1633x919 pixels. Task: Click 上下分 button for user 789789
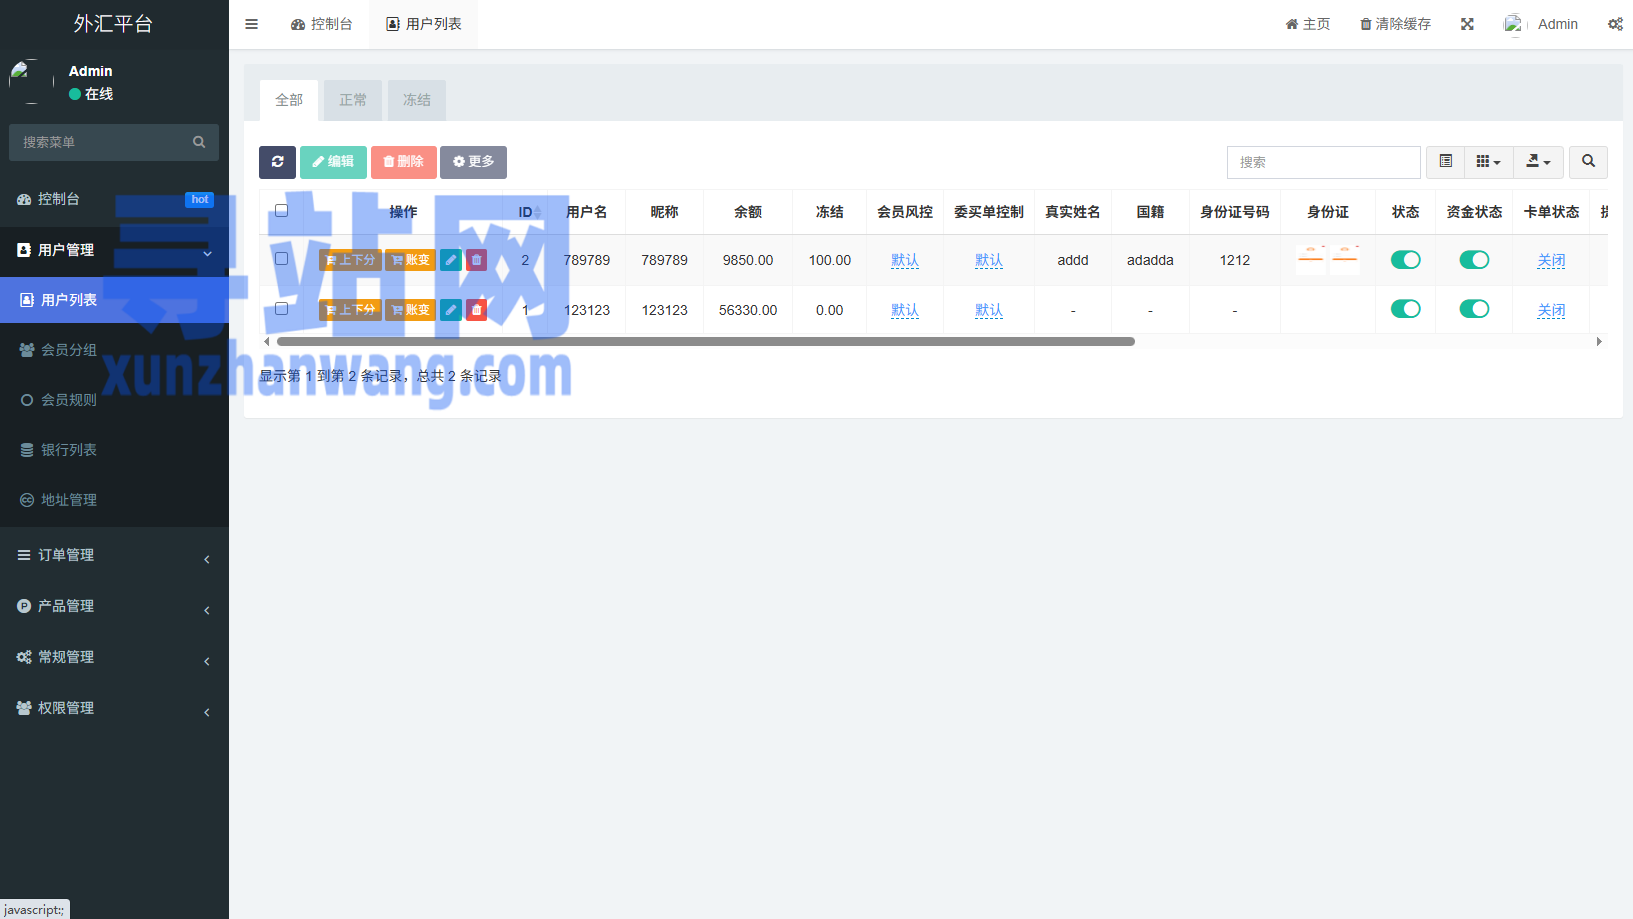[350, 260]
